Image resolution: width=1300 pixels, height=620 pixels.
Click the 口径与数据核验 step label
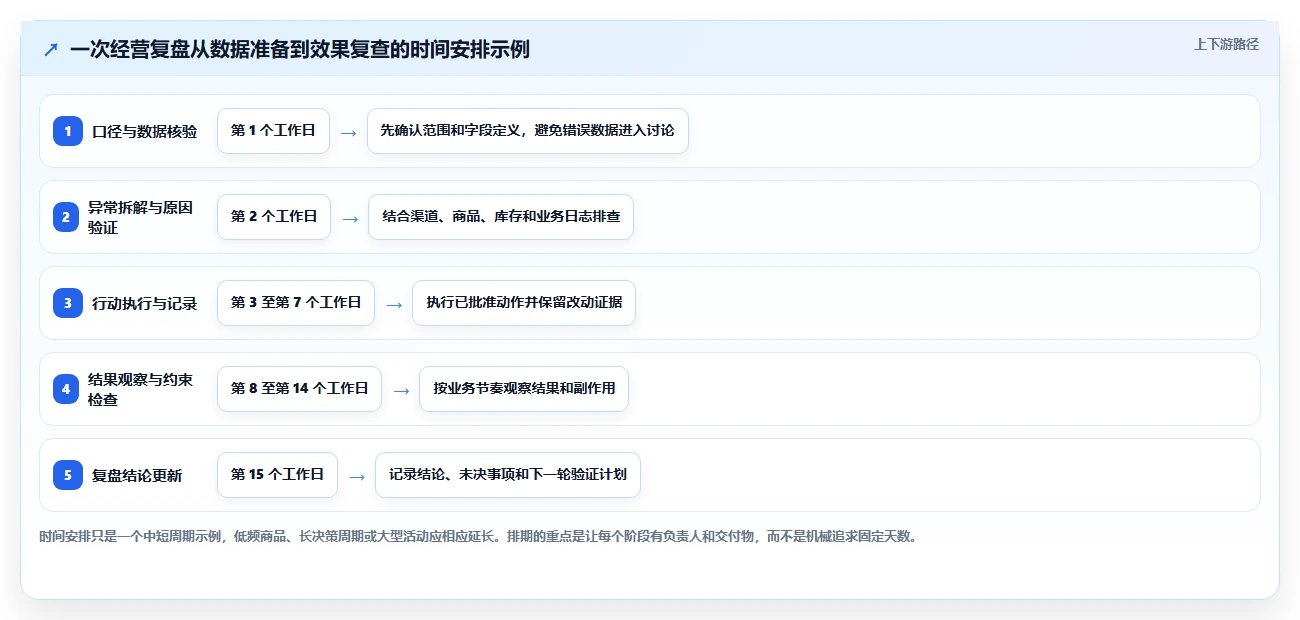[144, 131]
